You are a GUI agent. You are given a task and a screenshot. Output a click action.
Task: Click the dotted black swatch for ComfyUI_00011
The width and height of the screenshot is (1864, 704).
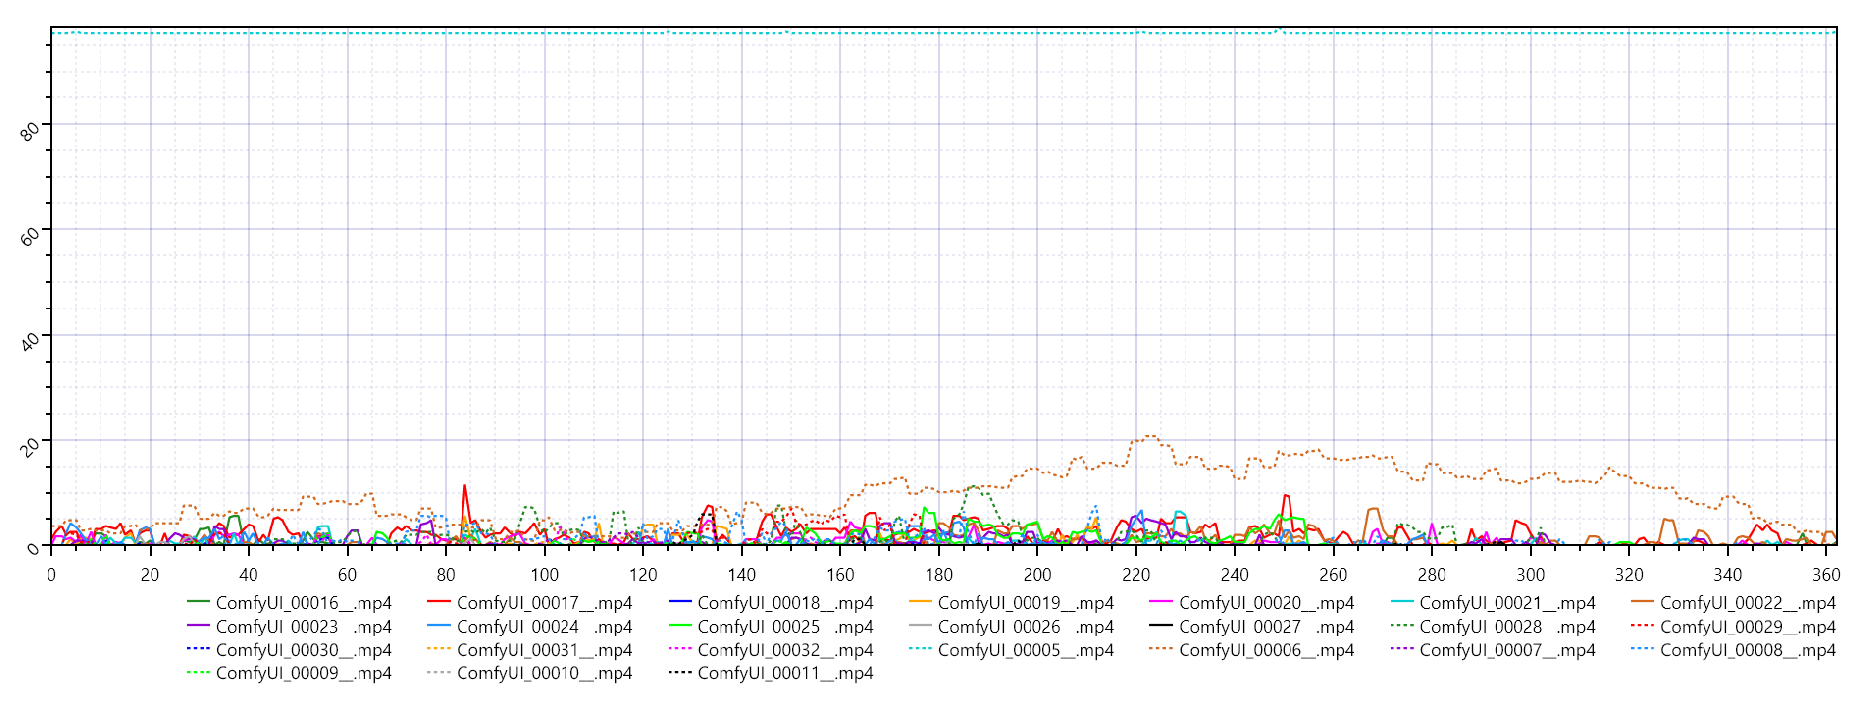point(680,673)
